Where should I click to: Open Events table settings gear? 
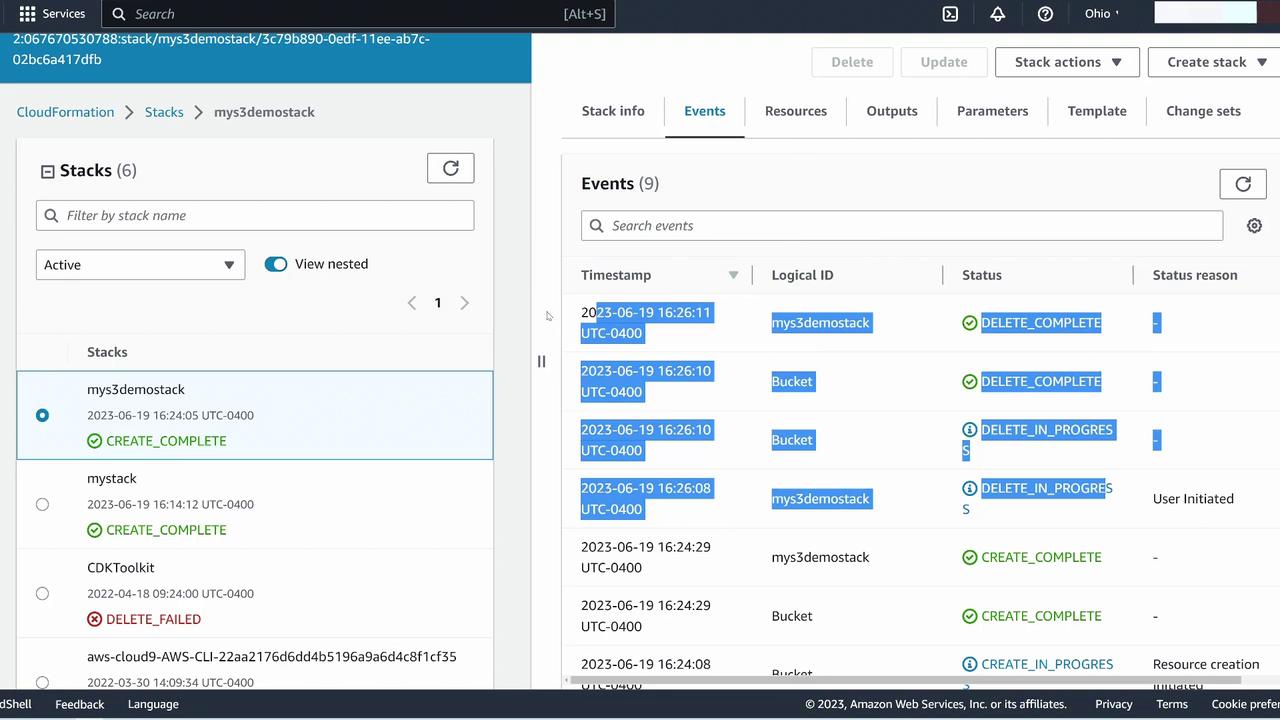point(1254,226)
